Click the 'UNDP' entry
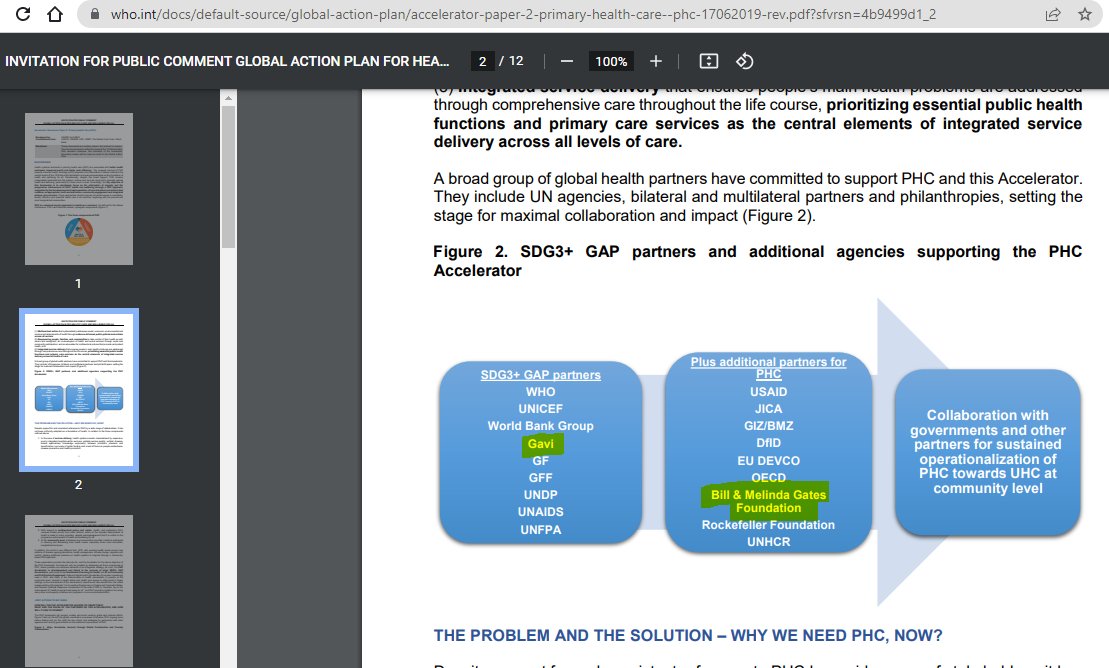 (x=540, y=495)
